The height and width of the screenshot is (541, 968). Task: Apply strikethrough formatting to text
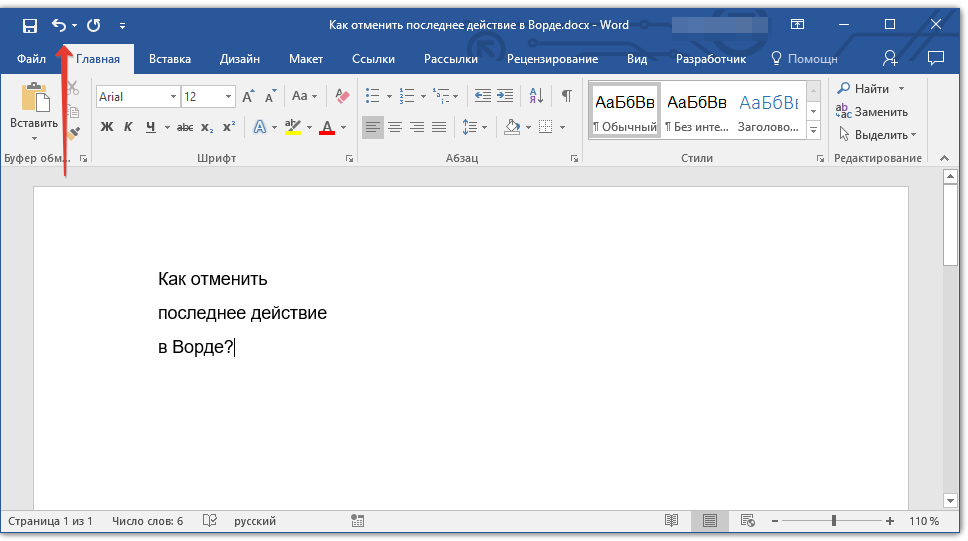(185, 127)
